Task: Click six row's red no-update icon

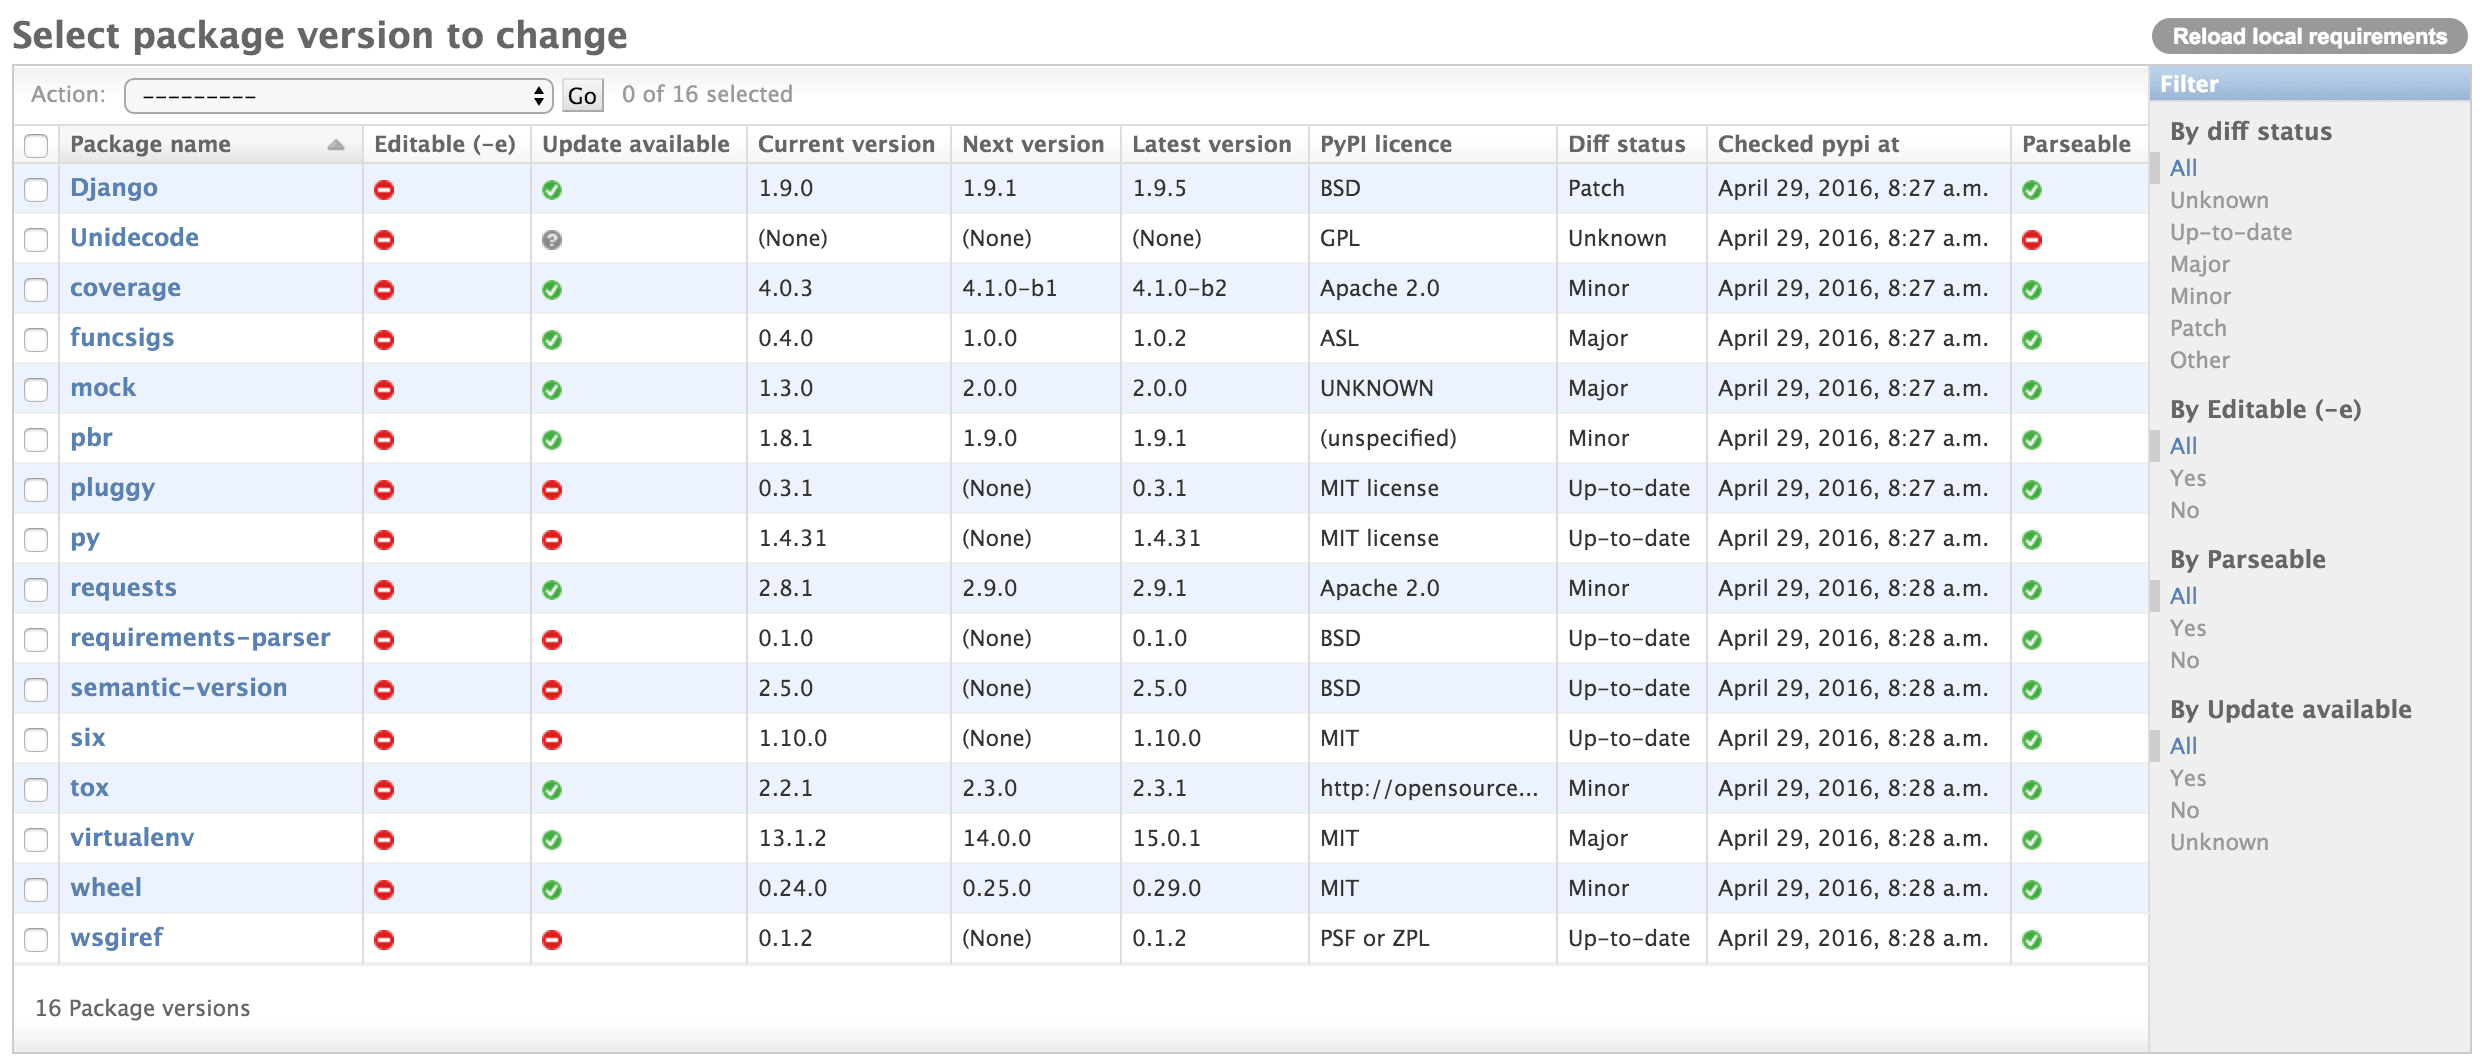Action: 552,740
